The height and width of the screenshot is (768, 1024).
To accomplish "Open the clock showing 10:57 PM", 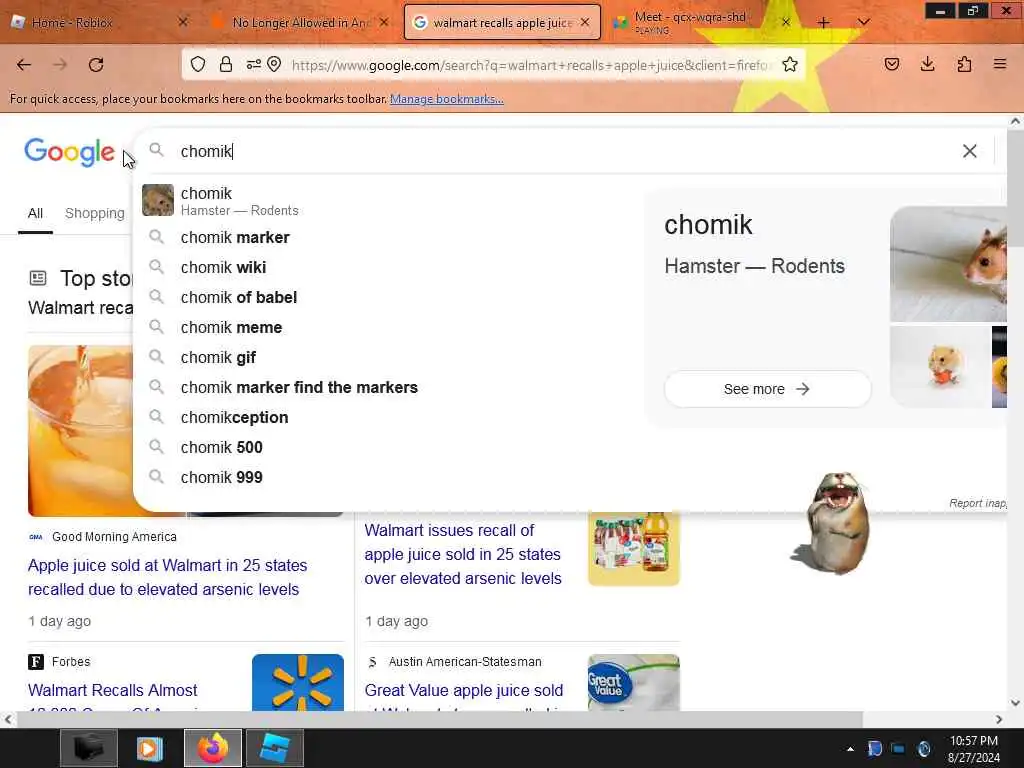I will click(974, 749).
